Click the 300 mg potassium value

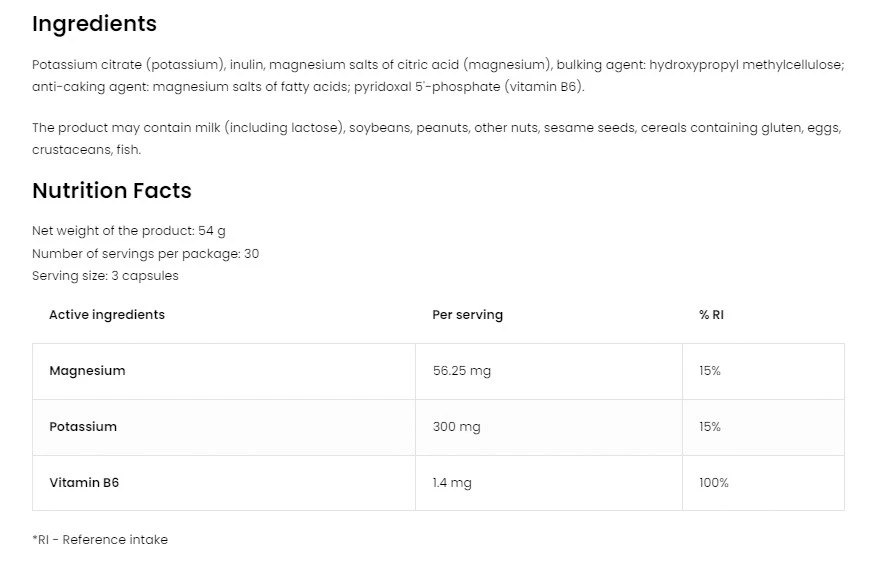point(456,427)
